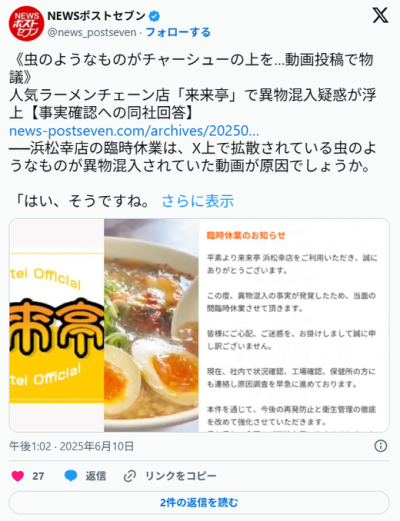Open the NEWSポストセブン account name
This screenshot has height=521, width=400.
point(97,16)
